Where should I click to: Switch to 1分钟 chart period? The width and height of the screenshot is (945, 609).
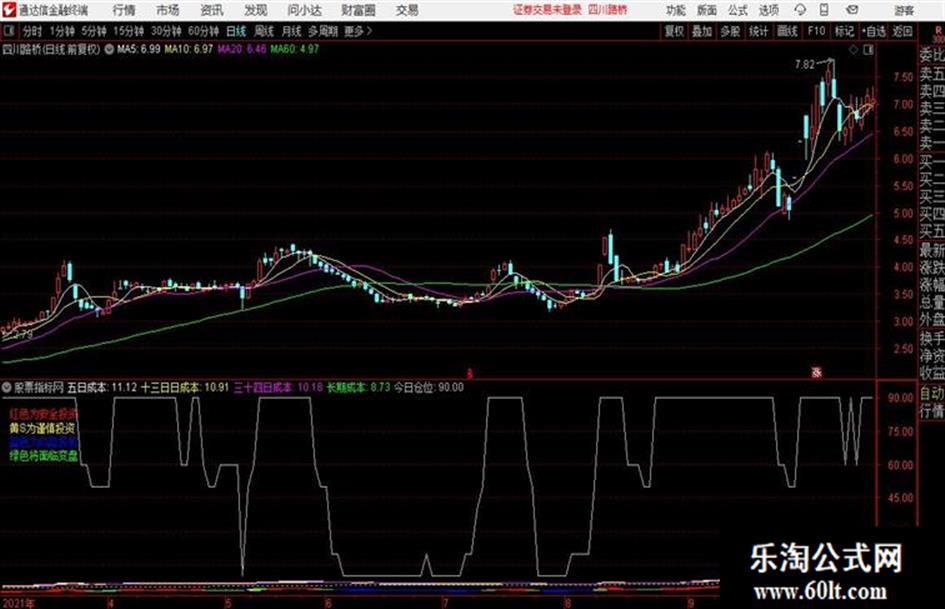62,31
